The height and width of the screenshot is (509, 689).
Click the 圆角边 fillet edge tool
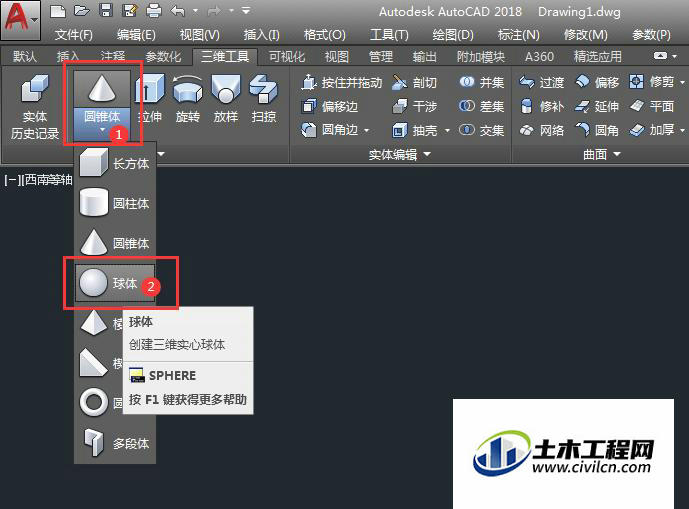pos(330,130)
